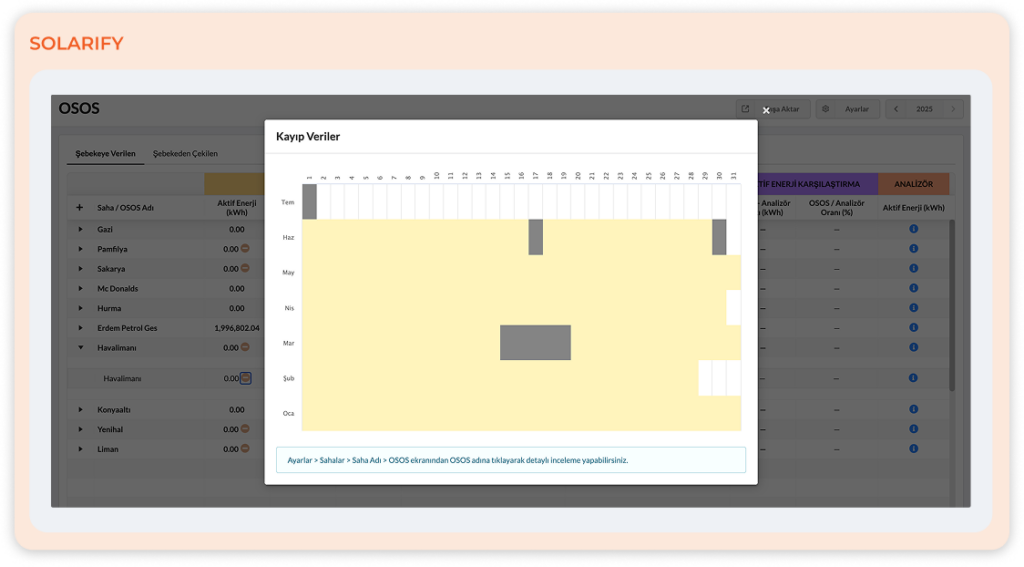Click the value 1,996,802.04
The height and width of the screenshot is (567, 1024).
236,328
